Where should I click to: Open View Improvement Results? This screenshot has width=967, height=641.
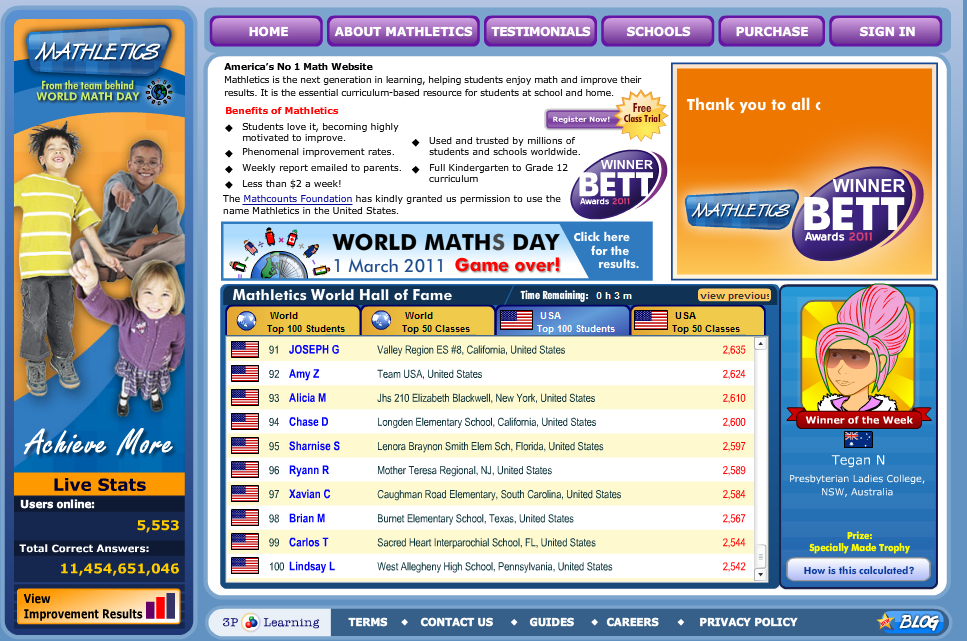(x=99, y=606)
